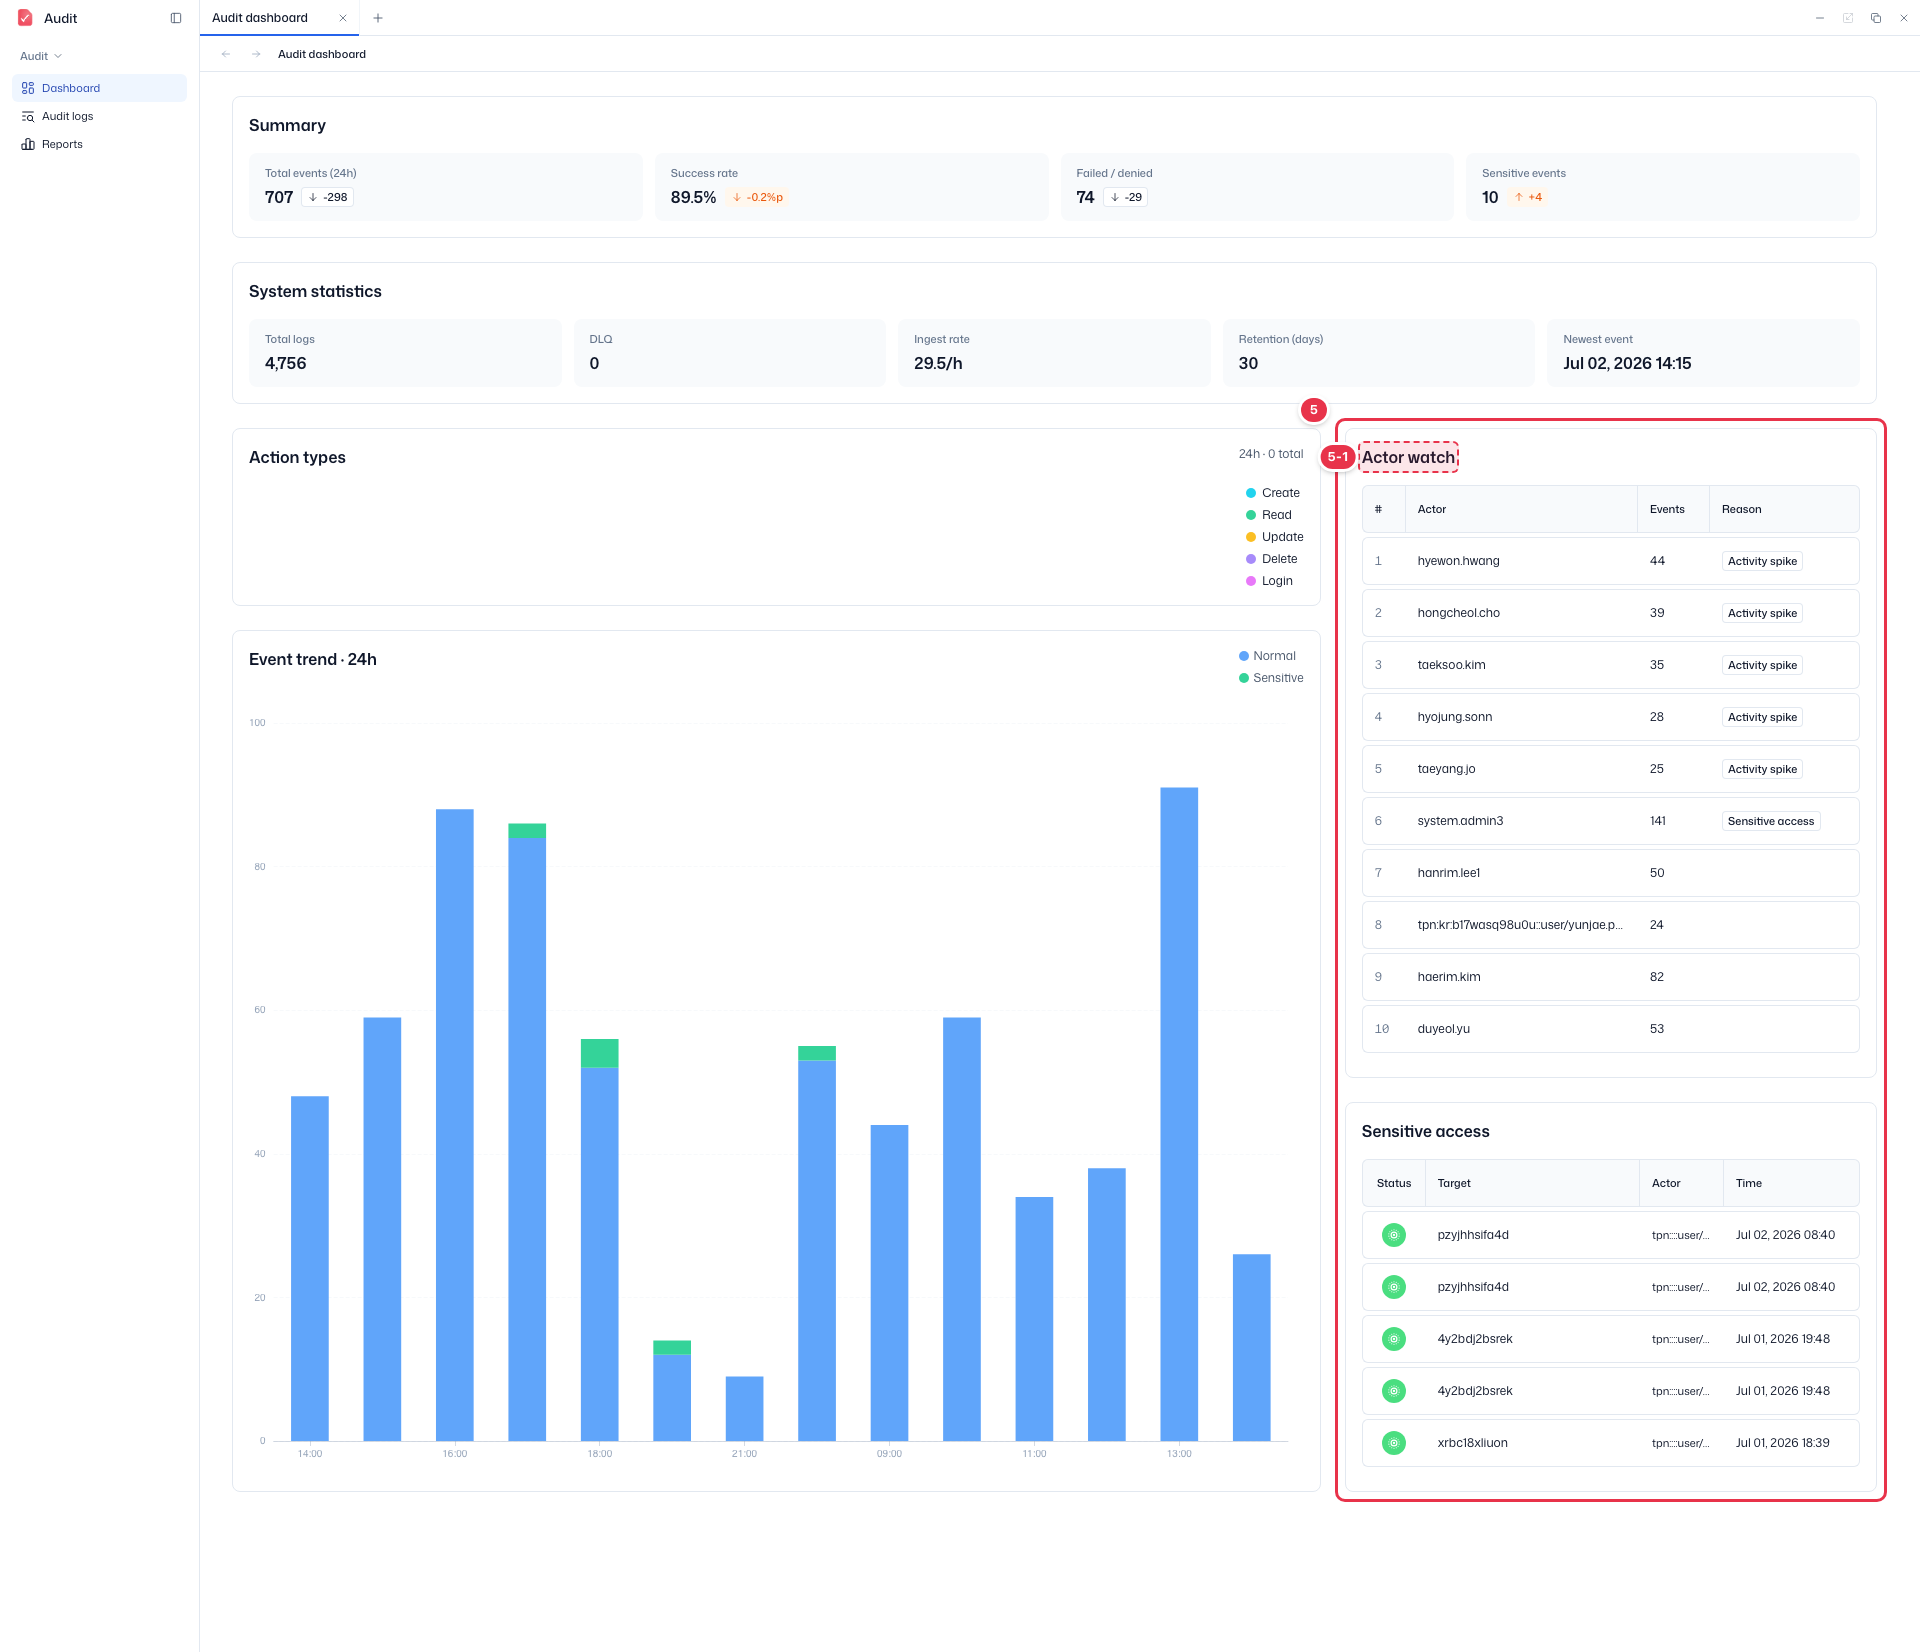Image resolution: width=1920 pixels, height=1652 pixels.
Task: Click sensitive segment of 18:00 bar
Action: coord(600,1053)
